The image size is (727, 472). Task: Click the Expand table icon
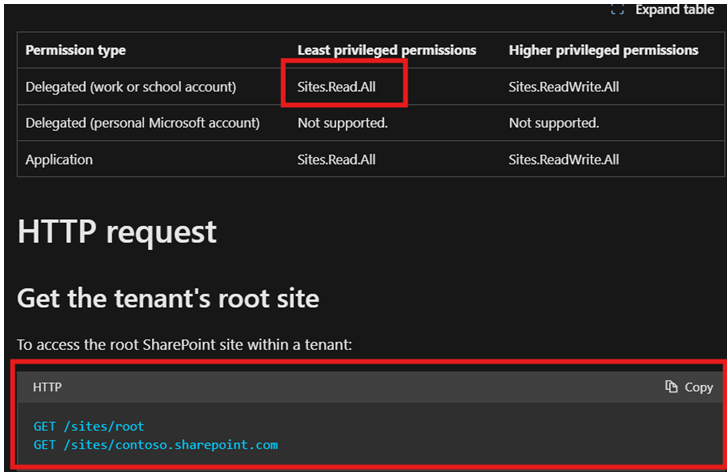(617, 9)
